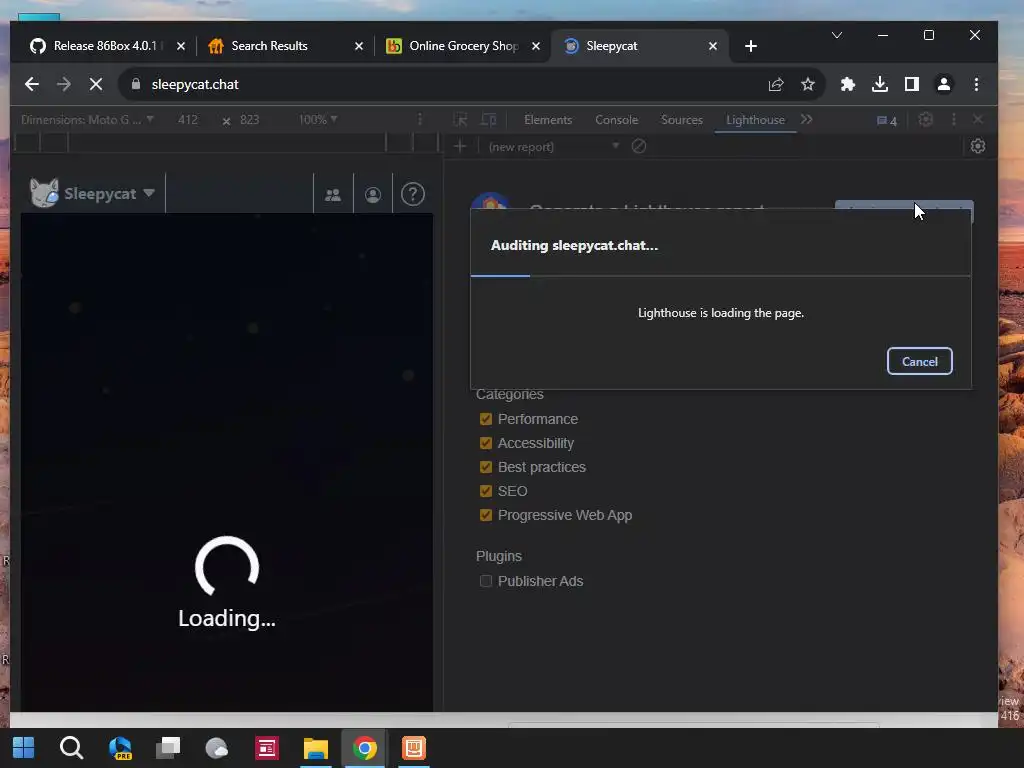Screen dimensions: 1024x768
Task: Close the DevTools panel
Action: click(x=978, y=120)
